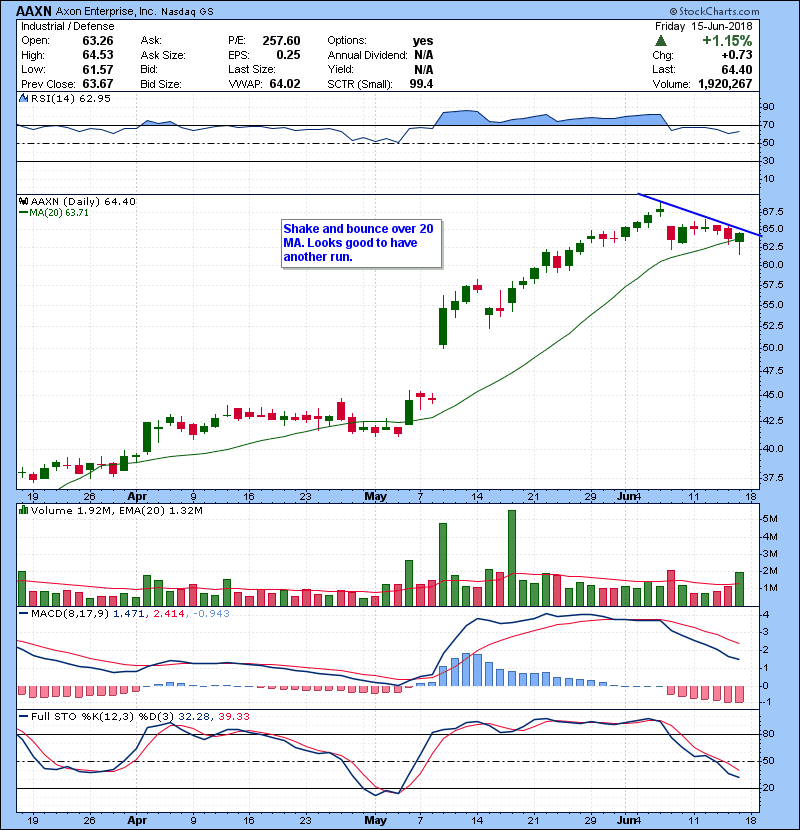Click the RSI indicator icon beside RSI(14)

pos(23,98)
